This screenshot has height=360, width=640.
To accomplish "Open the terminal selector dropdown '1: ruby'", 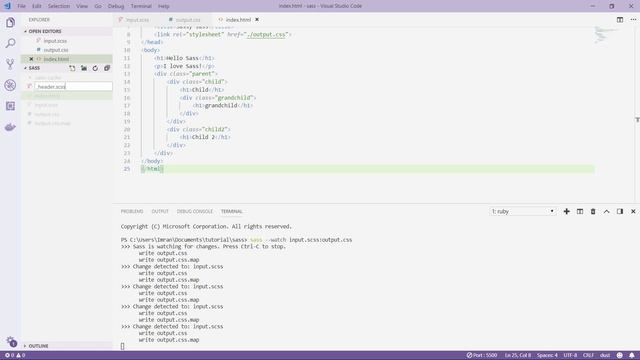I will tap(522, 211).
